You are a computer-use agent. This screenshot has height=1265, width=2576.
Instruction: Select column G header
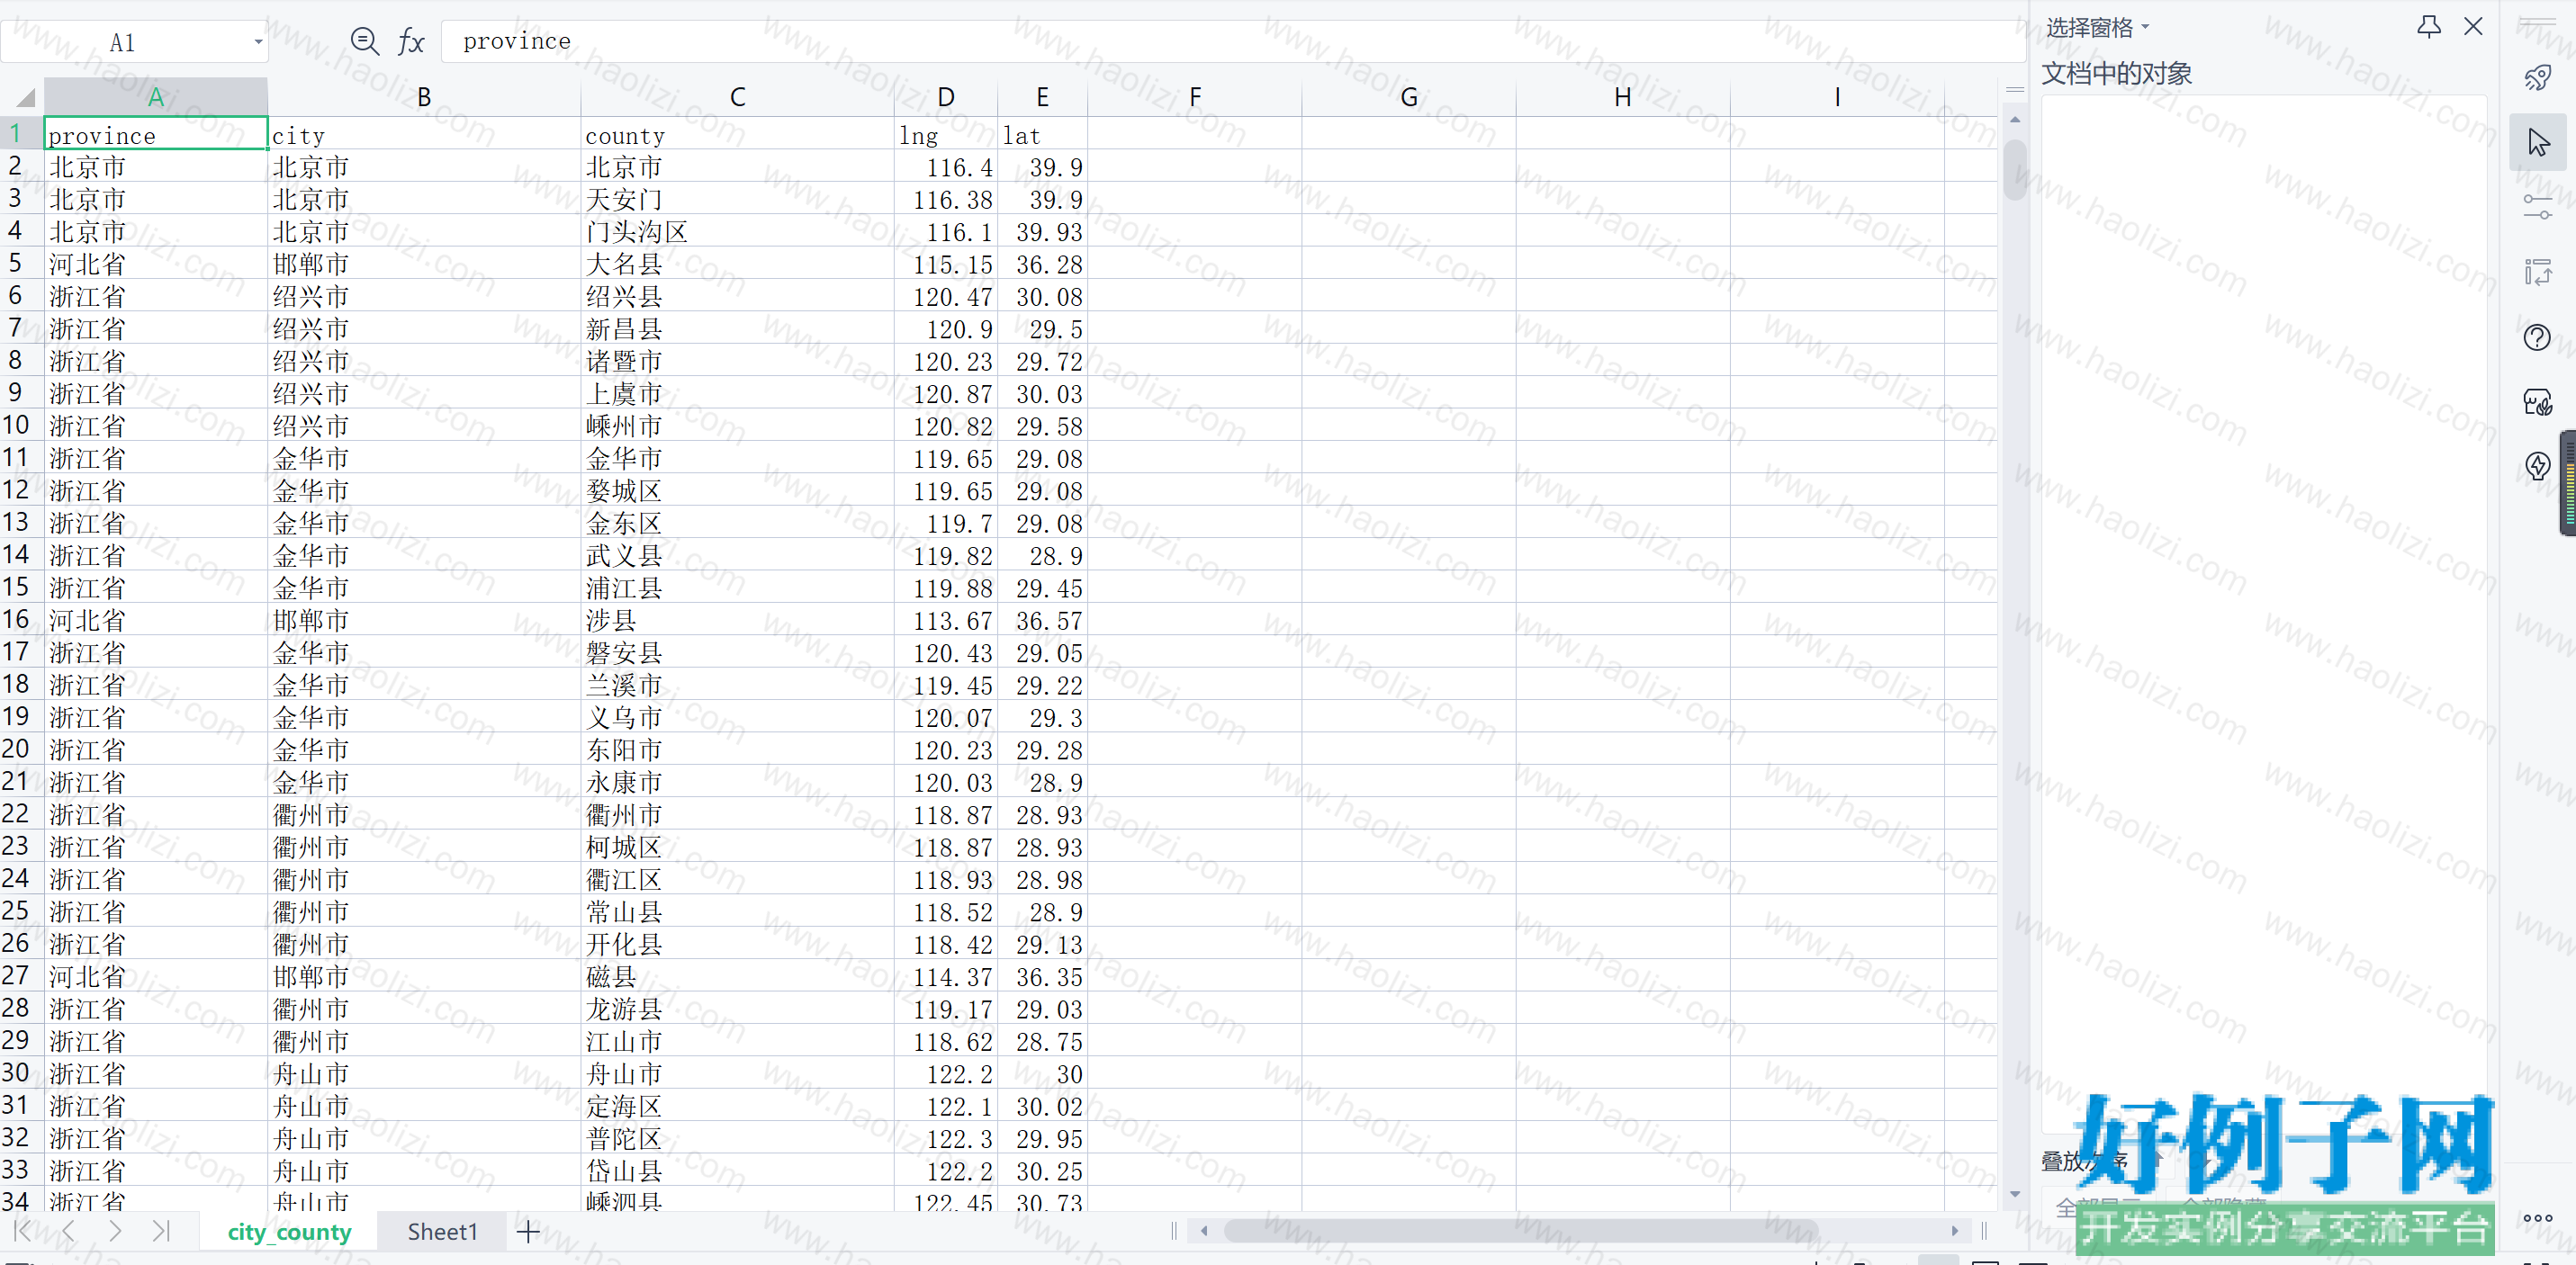[x=1409, y=97]
